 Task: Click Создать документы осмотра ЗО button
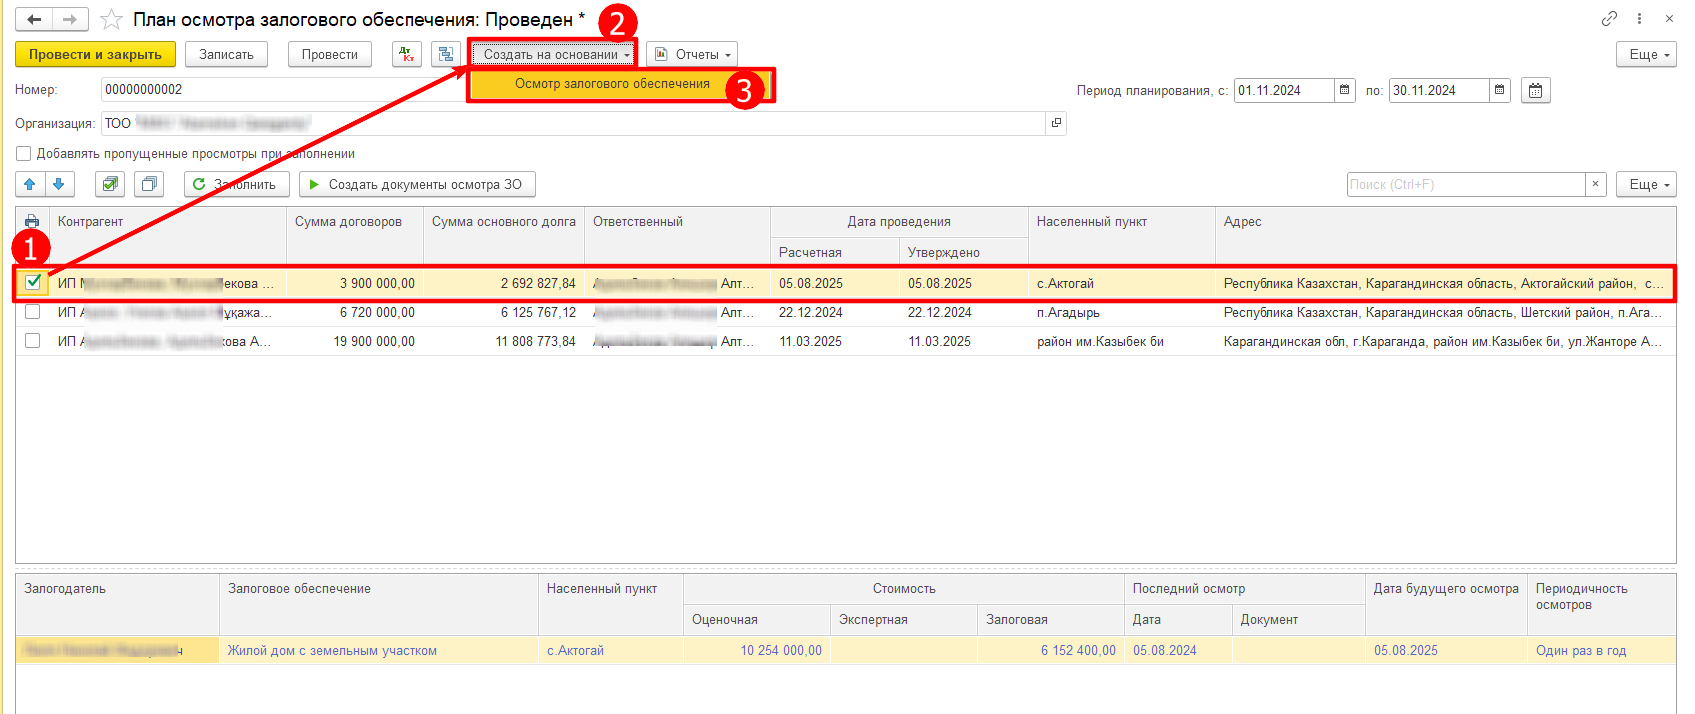(417, 184)
